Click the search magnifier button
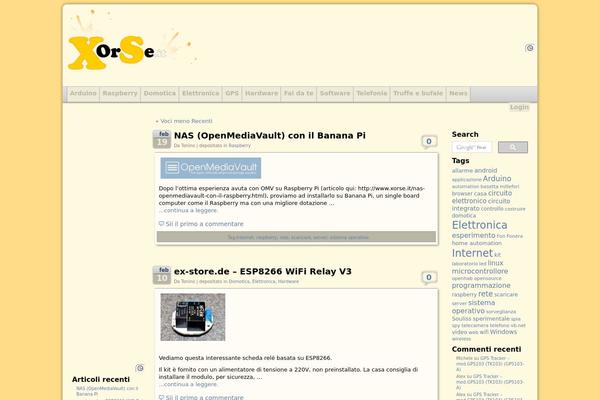 513,147
